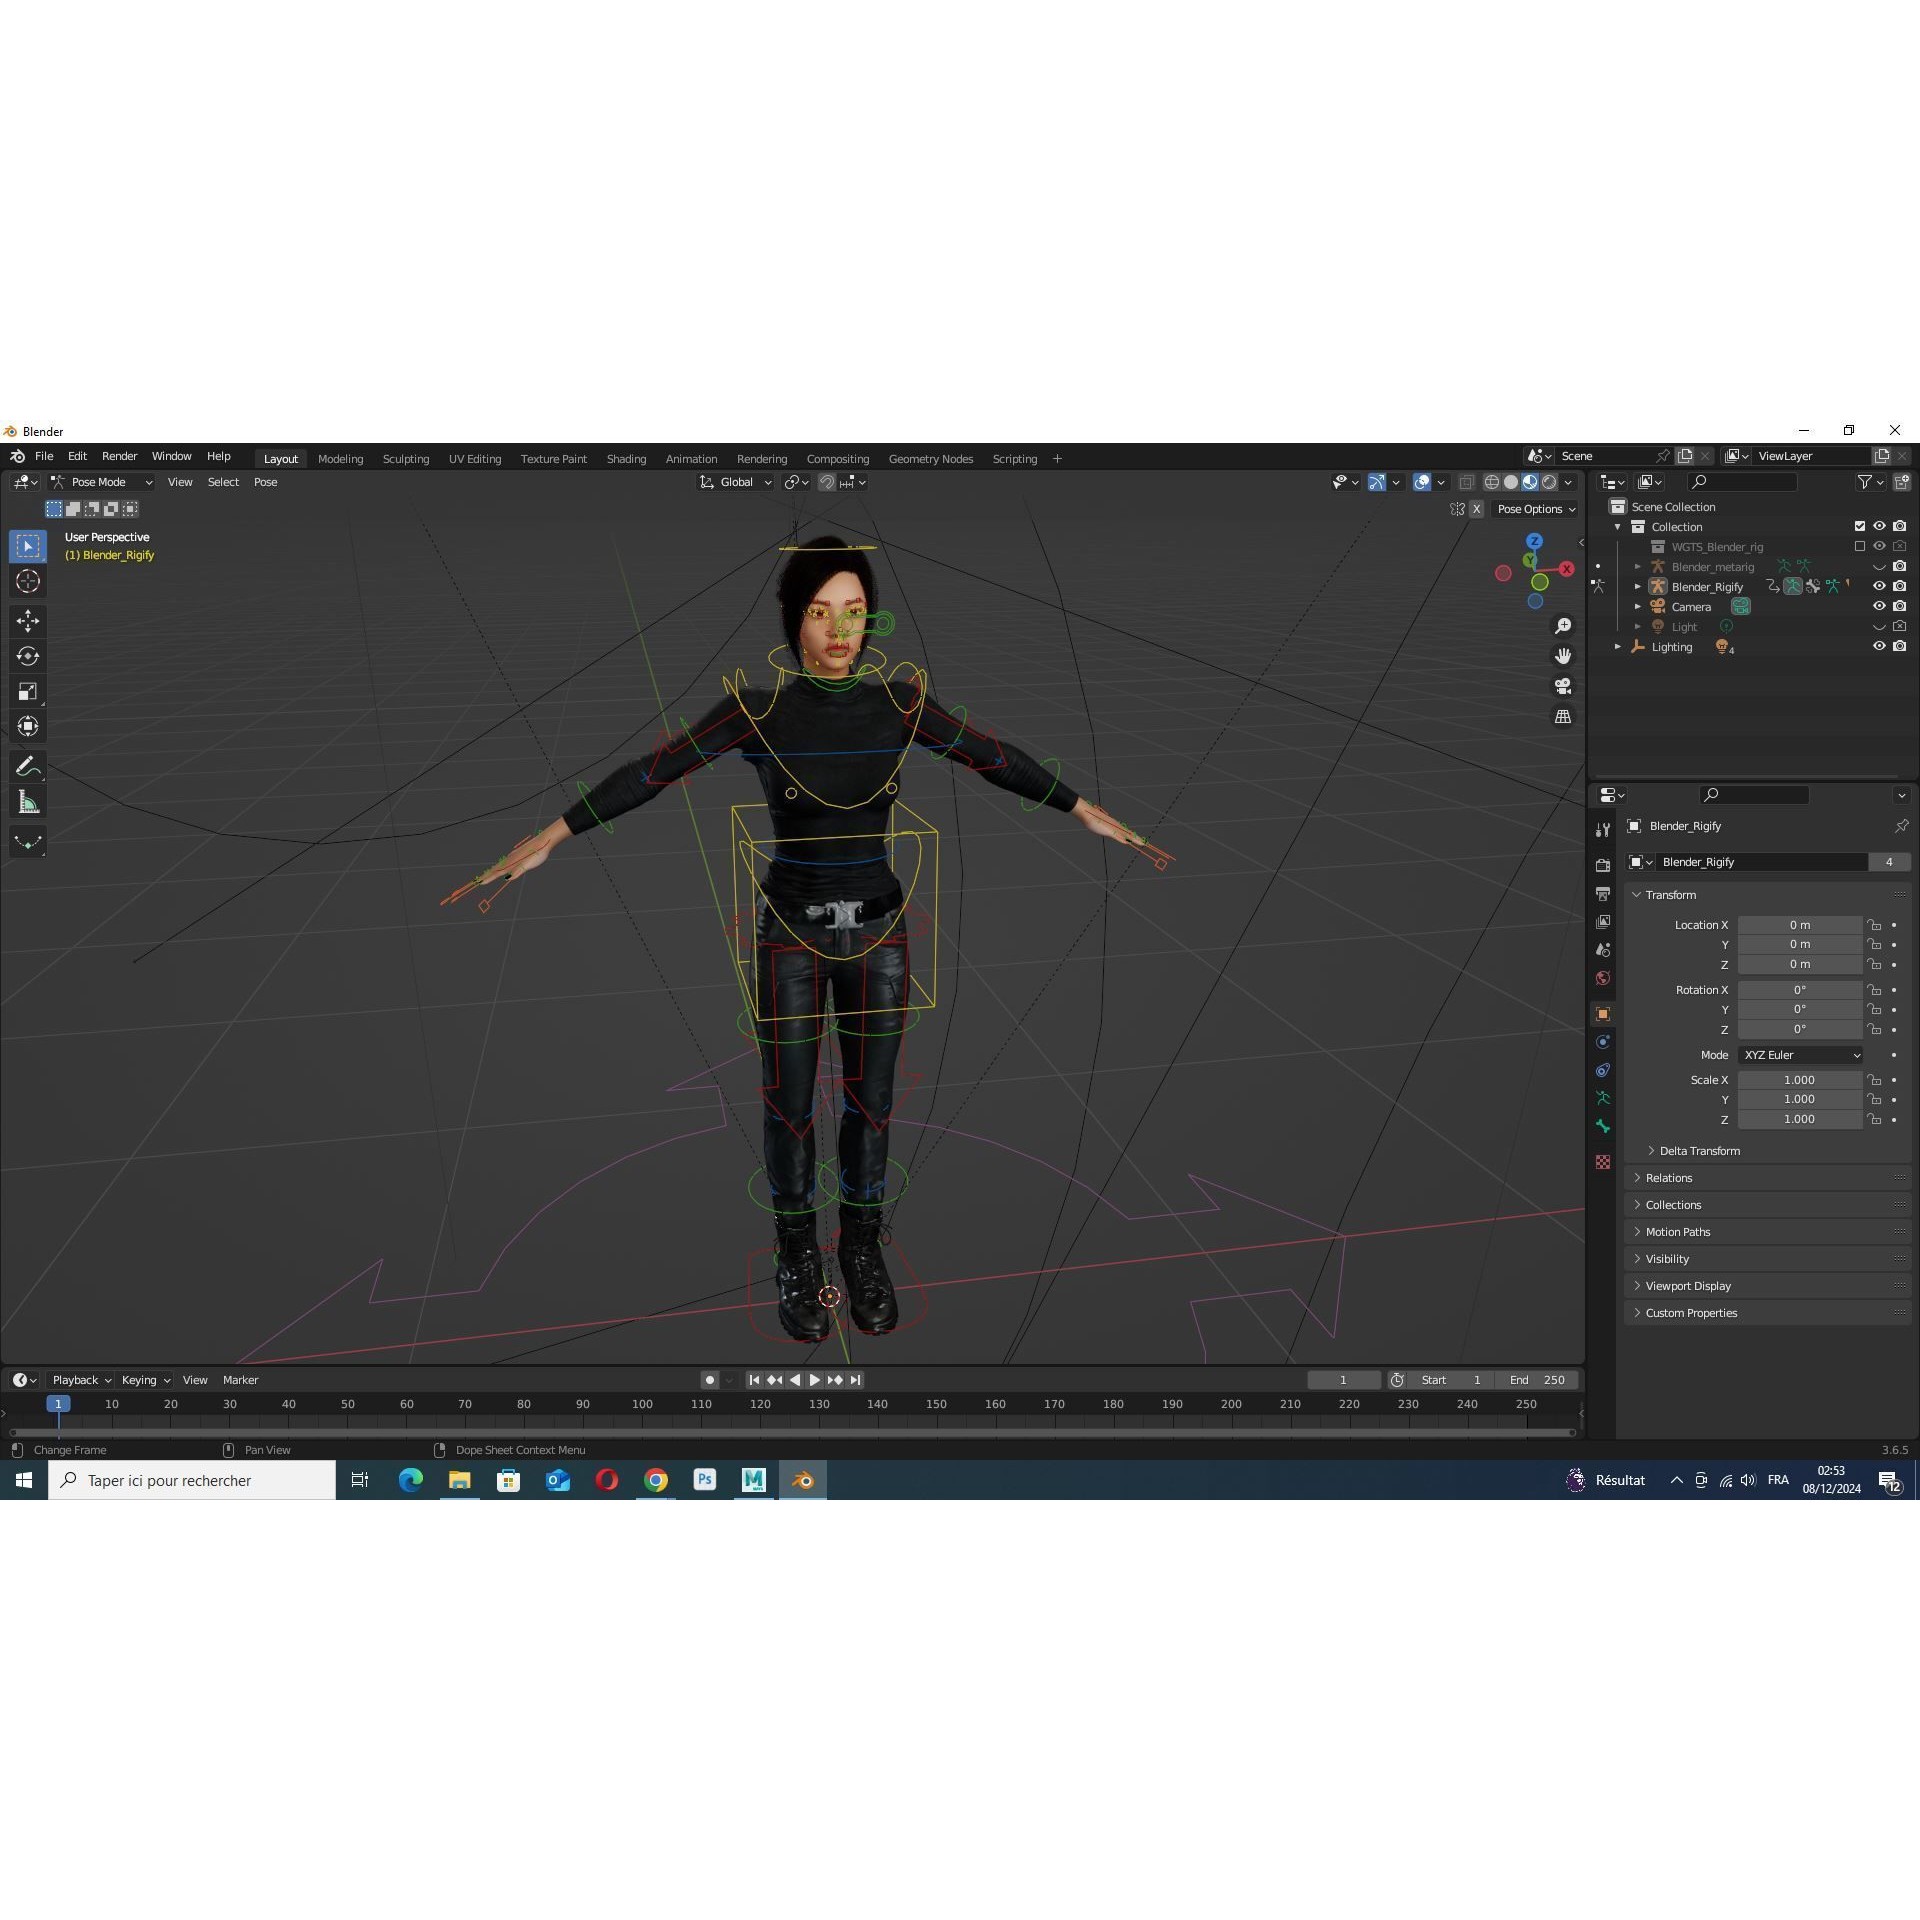
Task: Toggle the camera view icon in viewport
Action: 1562,686
